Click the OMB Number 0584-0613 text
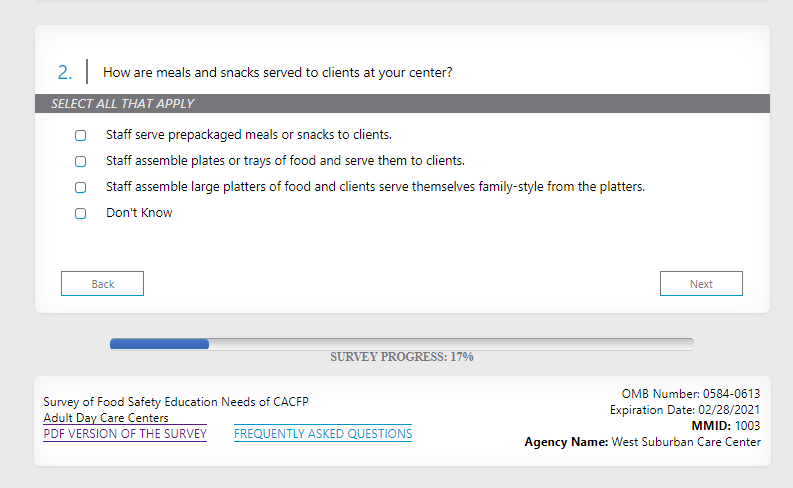 690,394
